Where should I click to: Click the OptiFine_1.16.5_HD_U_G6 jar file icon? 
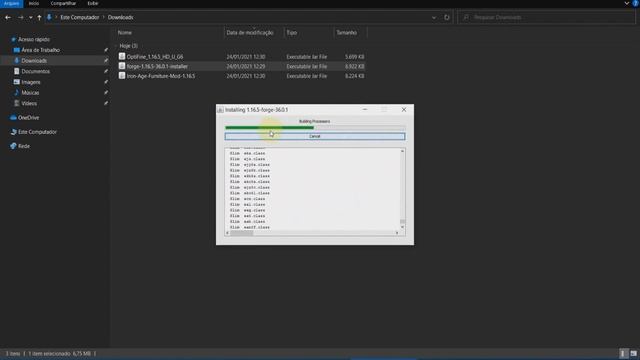point(122,56)
